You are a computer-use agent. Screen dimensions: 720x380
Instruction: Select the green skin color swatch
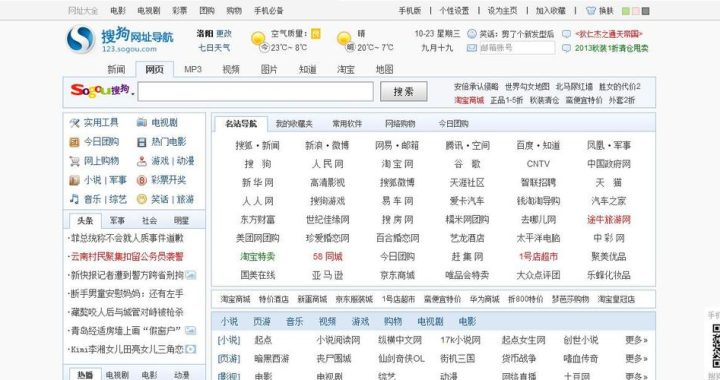click(x=625, y=11)
